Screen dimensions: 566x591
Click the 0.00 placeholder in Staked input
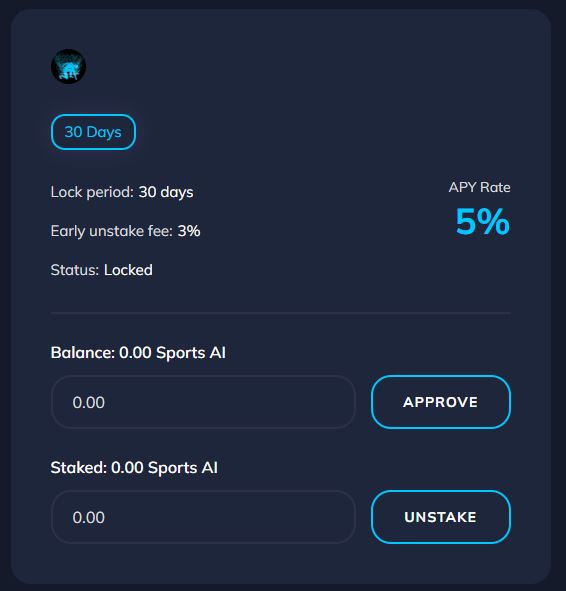(89, 518)
